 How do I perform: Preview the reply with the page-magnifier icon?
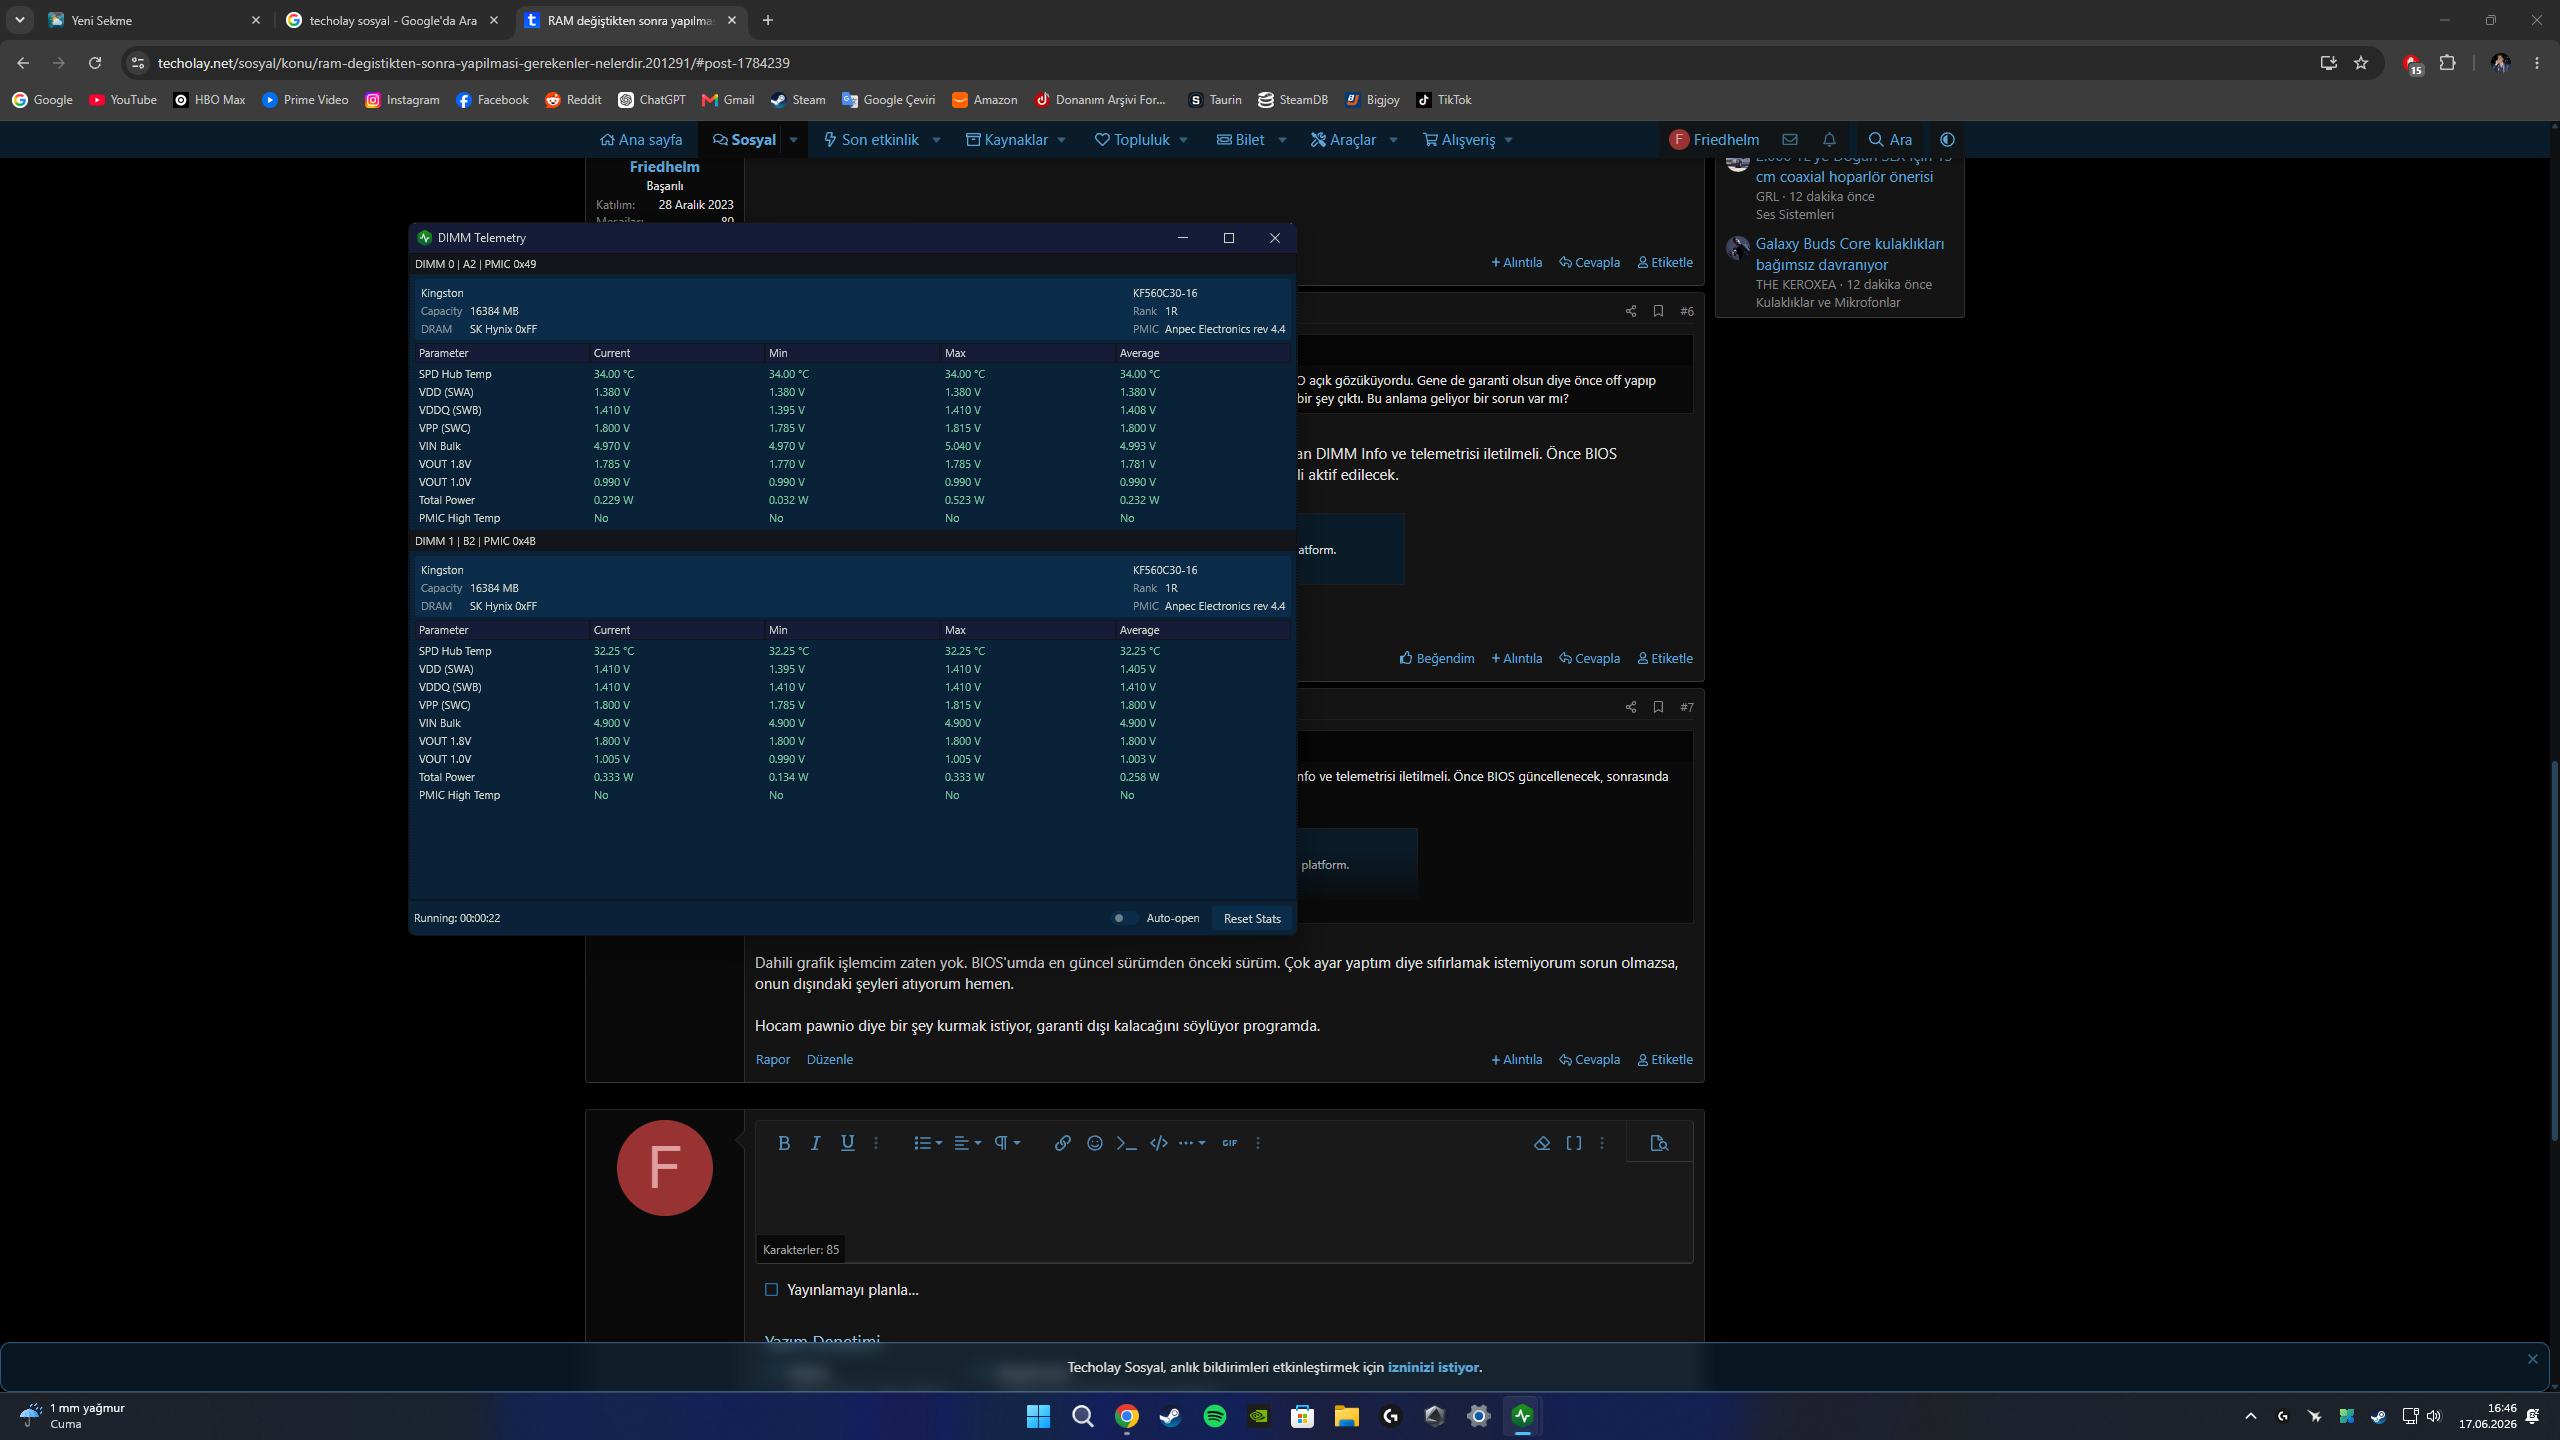coord(1659,1143)
